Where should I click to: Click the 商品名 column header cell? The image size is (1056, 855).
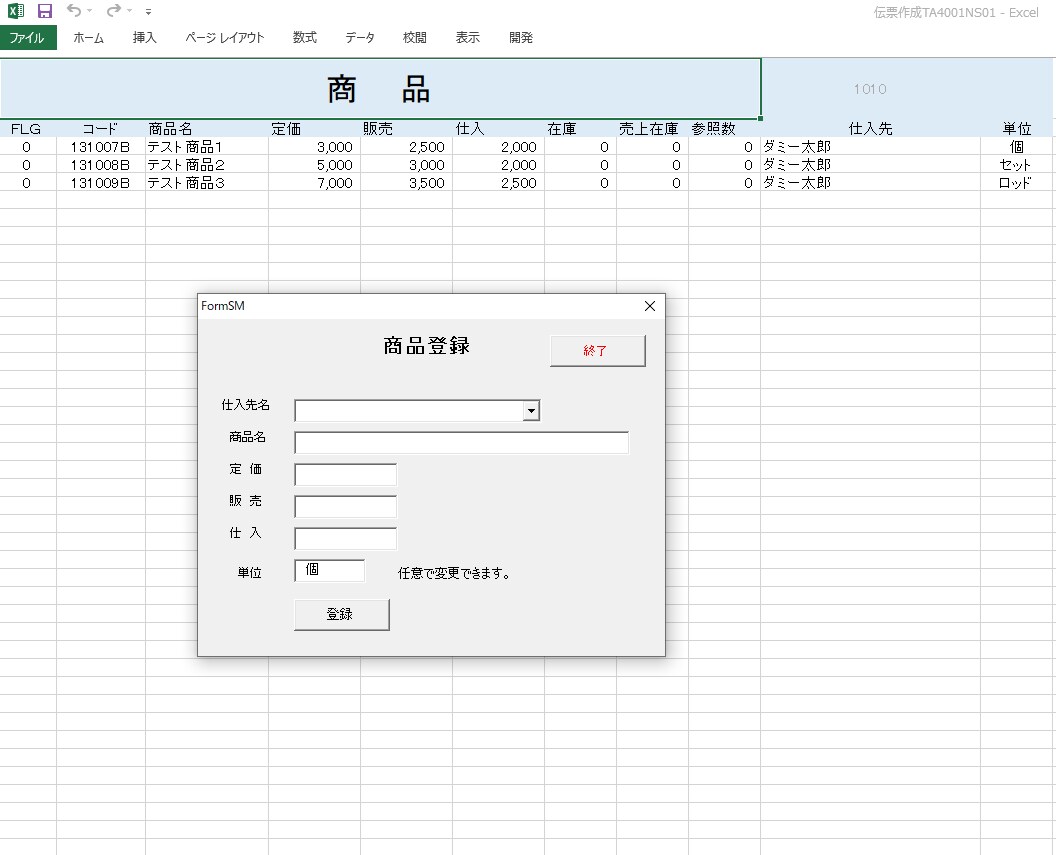(207, 129)
